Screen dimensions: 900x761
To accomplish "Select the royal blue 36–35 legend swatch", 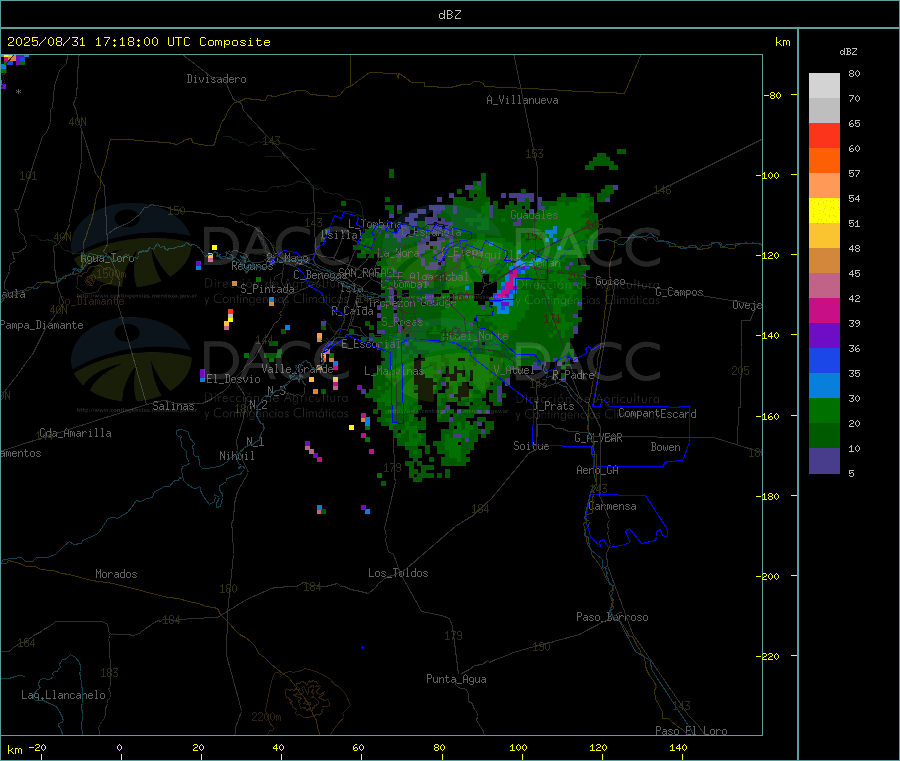I will coord(824,360).
